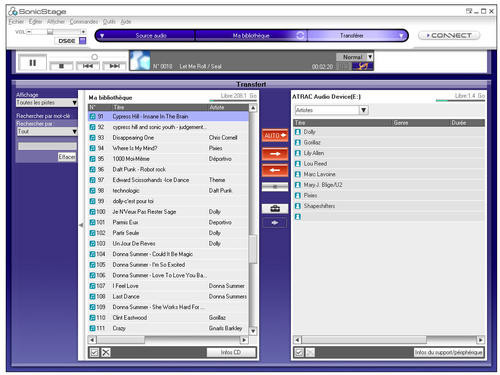Viewport: 500px width, 375px height.
Task: Select Lily Allen in device list
Action: [389, 153]
